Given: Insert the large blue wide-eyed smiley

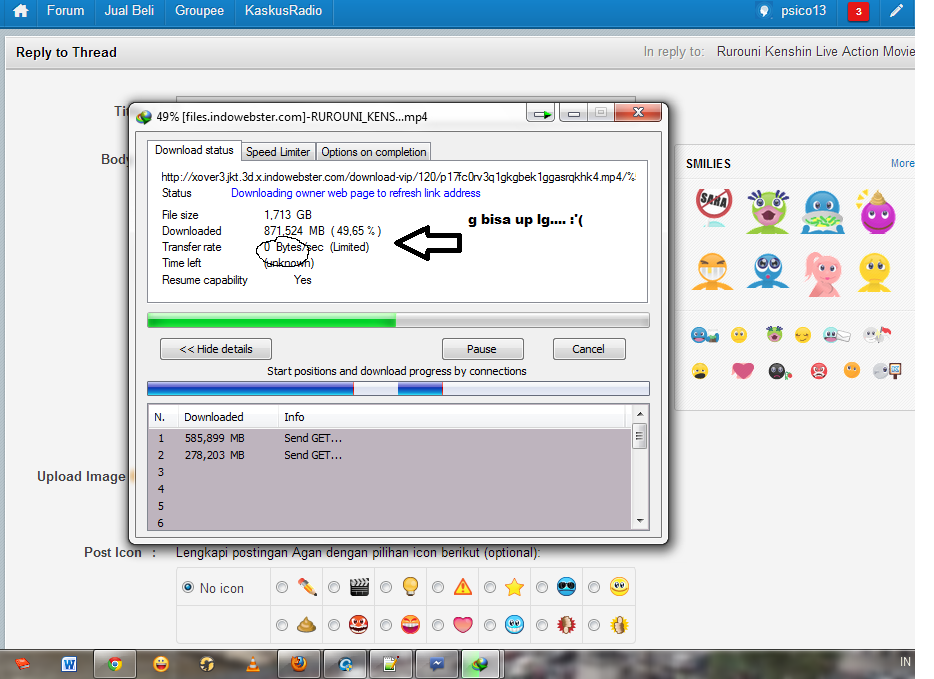Looking at the screenshot, I should 767,271.
